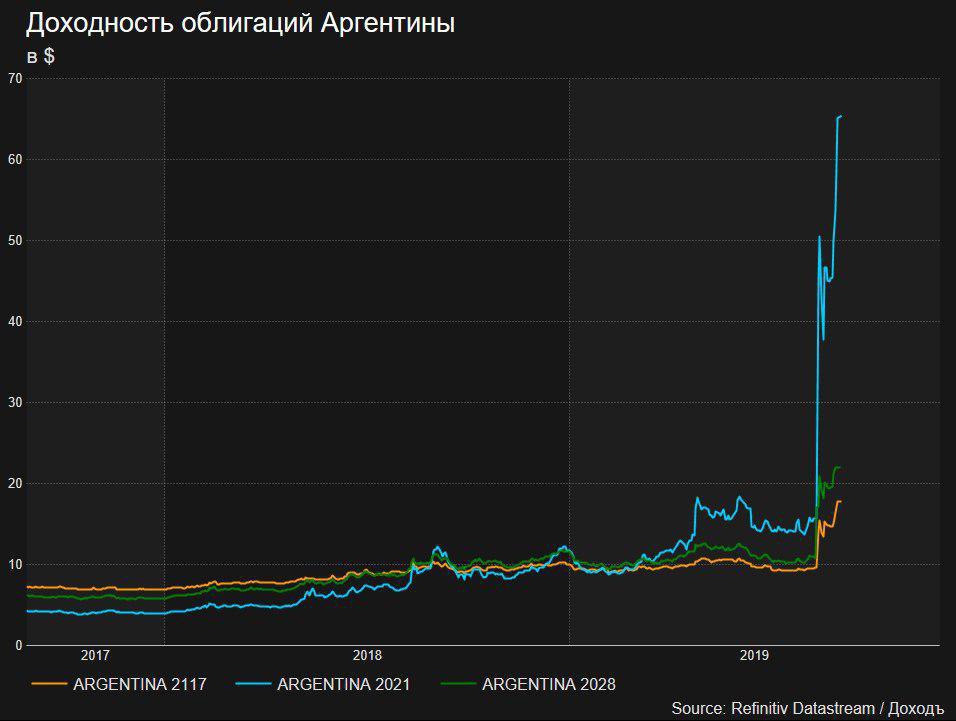Click the green line's end near 22
Viewport: 956px width, 721px height.
pos(839,467)
